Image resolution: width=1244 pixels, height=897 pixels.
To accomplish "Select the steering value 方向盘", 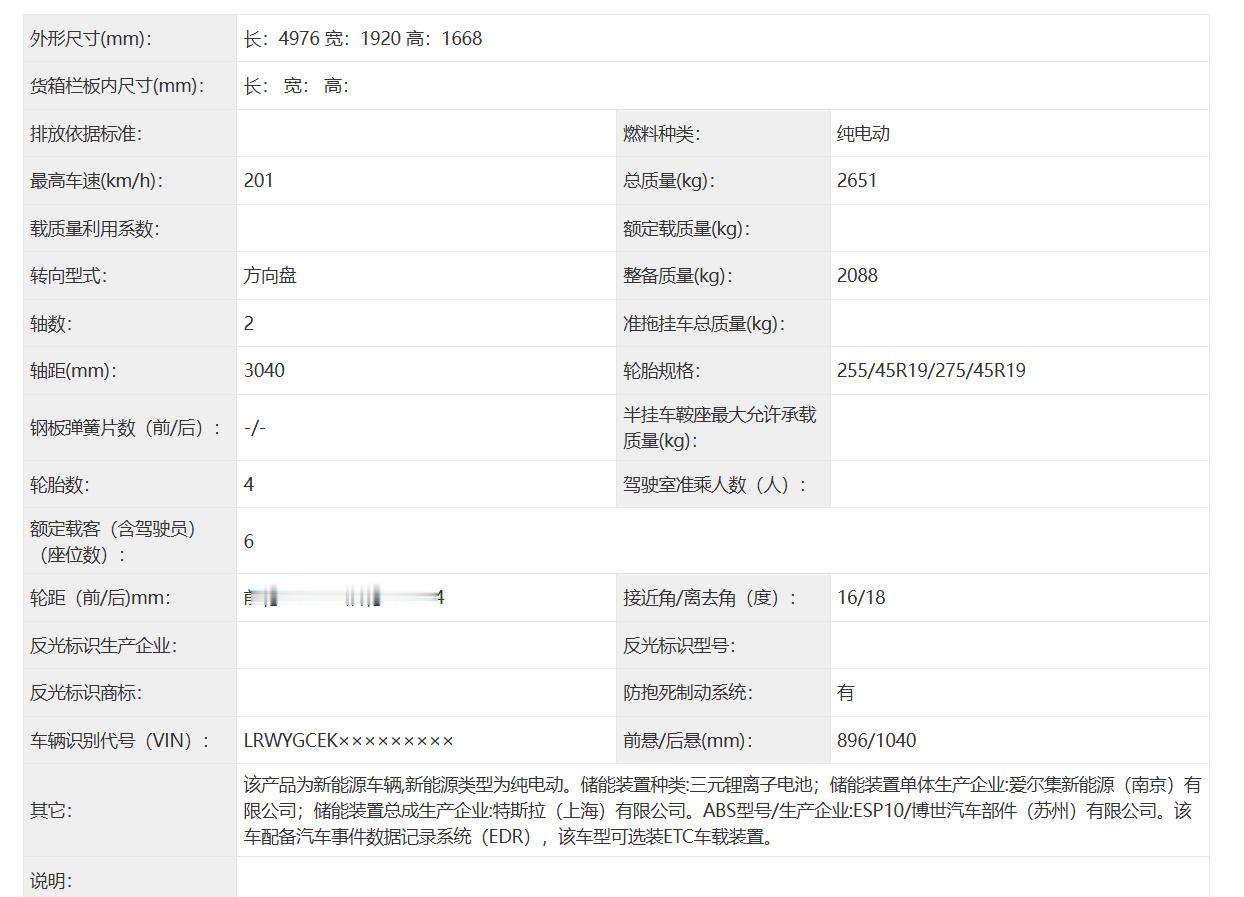I will pyautogui.click(x=270, y=276).
